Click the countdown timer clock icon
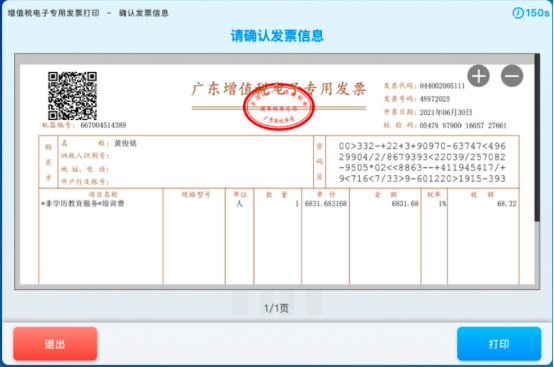This screenshot has height=367, width=554. (518, 13)
